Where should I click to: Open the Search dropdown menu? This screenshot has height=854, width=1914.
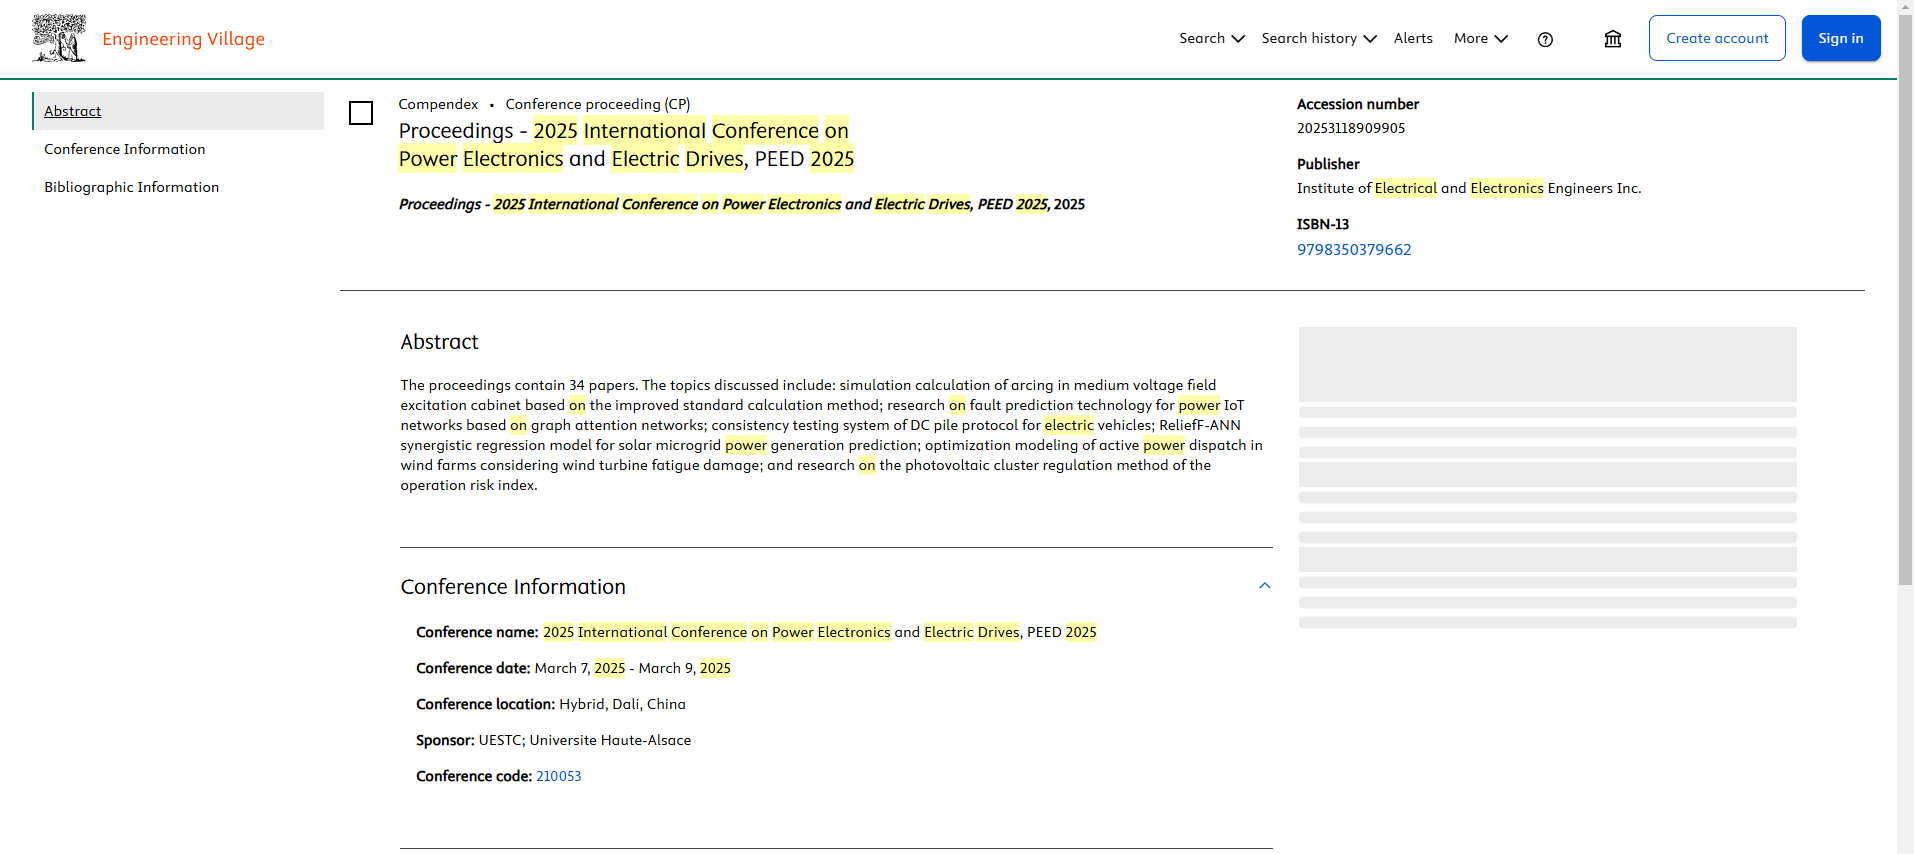coord(1212,38)
